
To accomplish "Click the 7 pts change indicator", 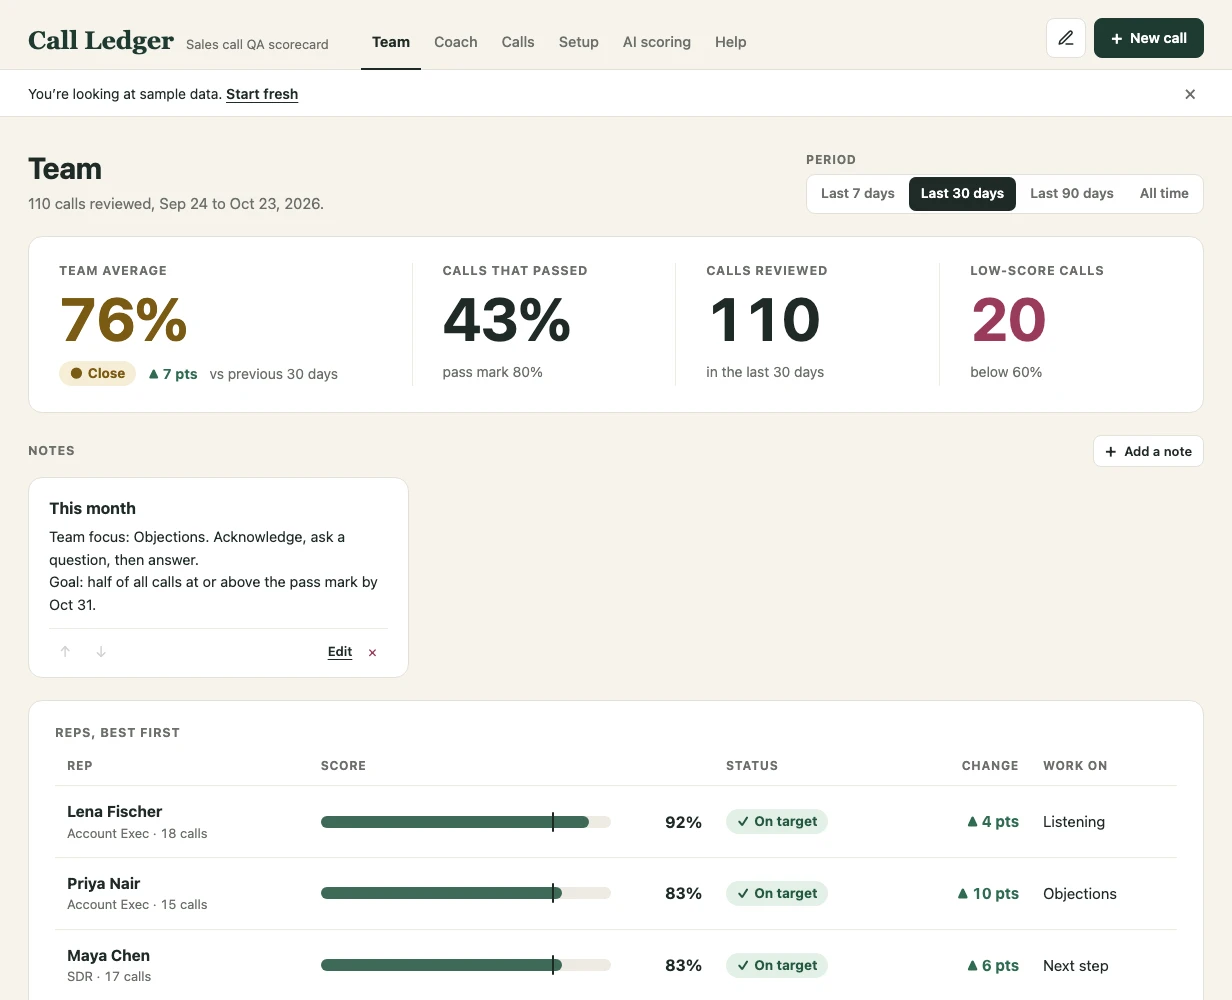I will tap(173, 374).
